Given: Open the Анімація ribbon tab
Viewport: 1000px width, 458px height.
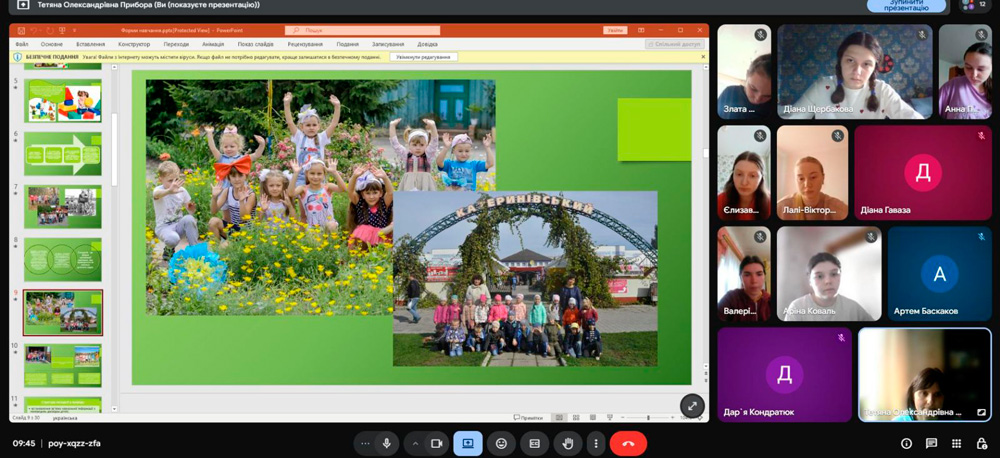Looking at the screenshot, I should 213,44.
